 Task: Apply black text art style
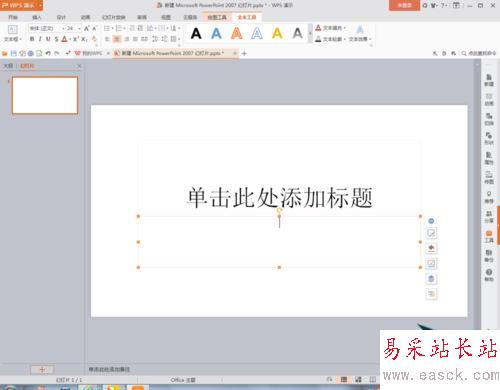coord(196,33)
